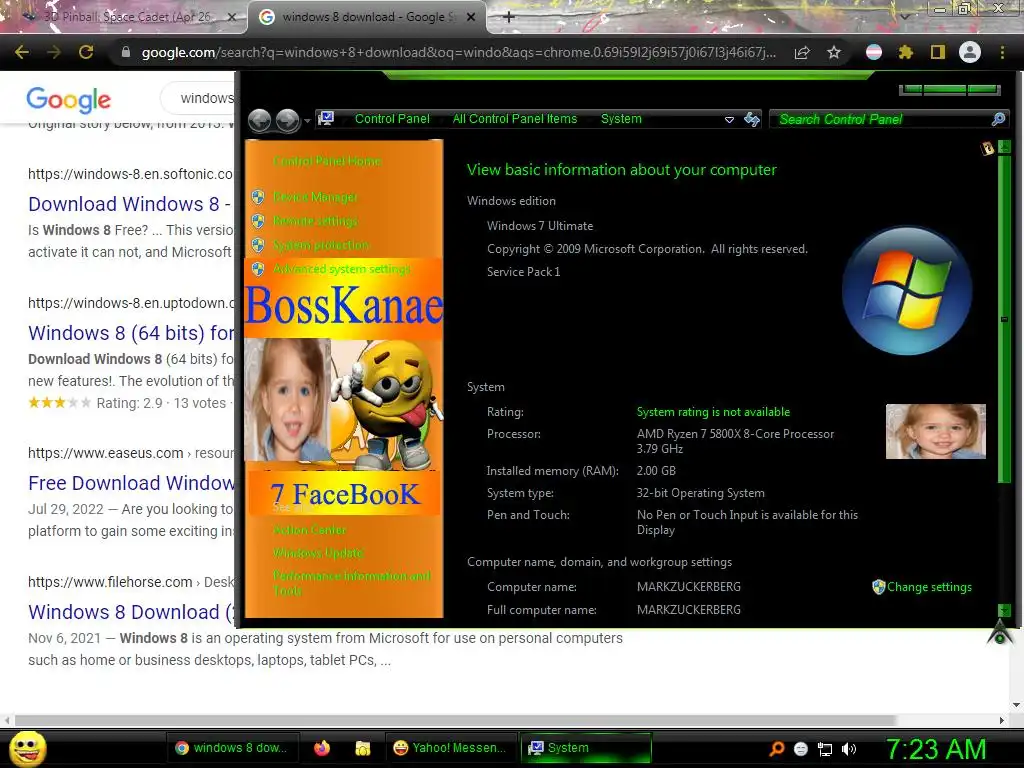Open the help icon in System window
Image resolution: width=1024 pixels, height=768 pixels.
click(987, 148)
